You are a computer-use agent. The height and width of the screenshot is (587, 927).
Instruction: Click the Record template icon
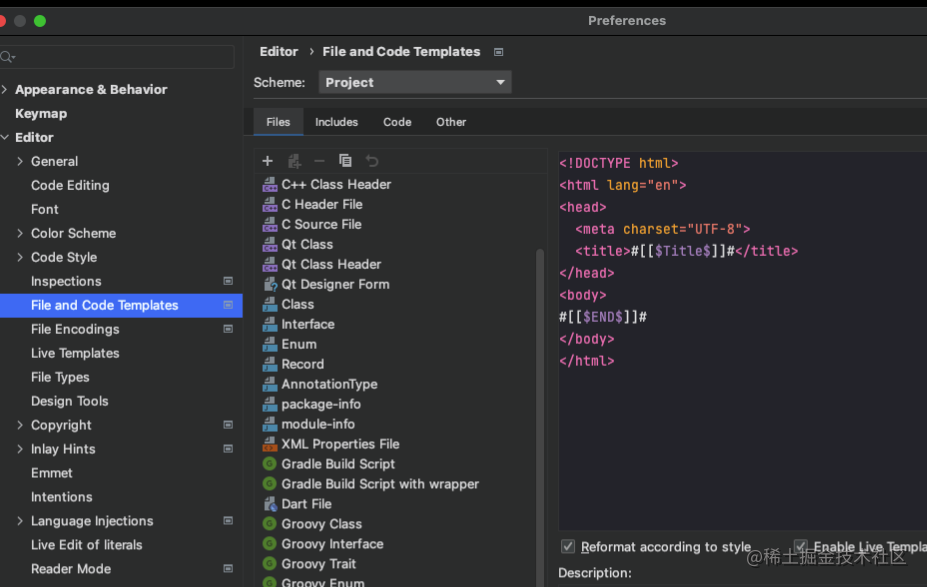pos(270,364)
